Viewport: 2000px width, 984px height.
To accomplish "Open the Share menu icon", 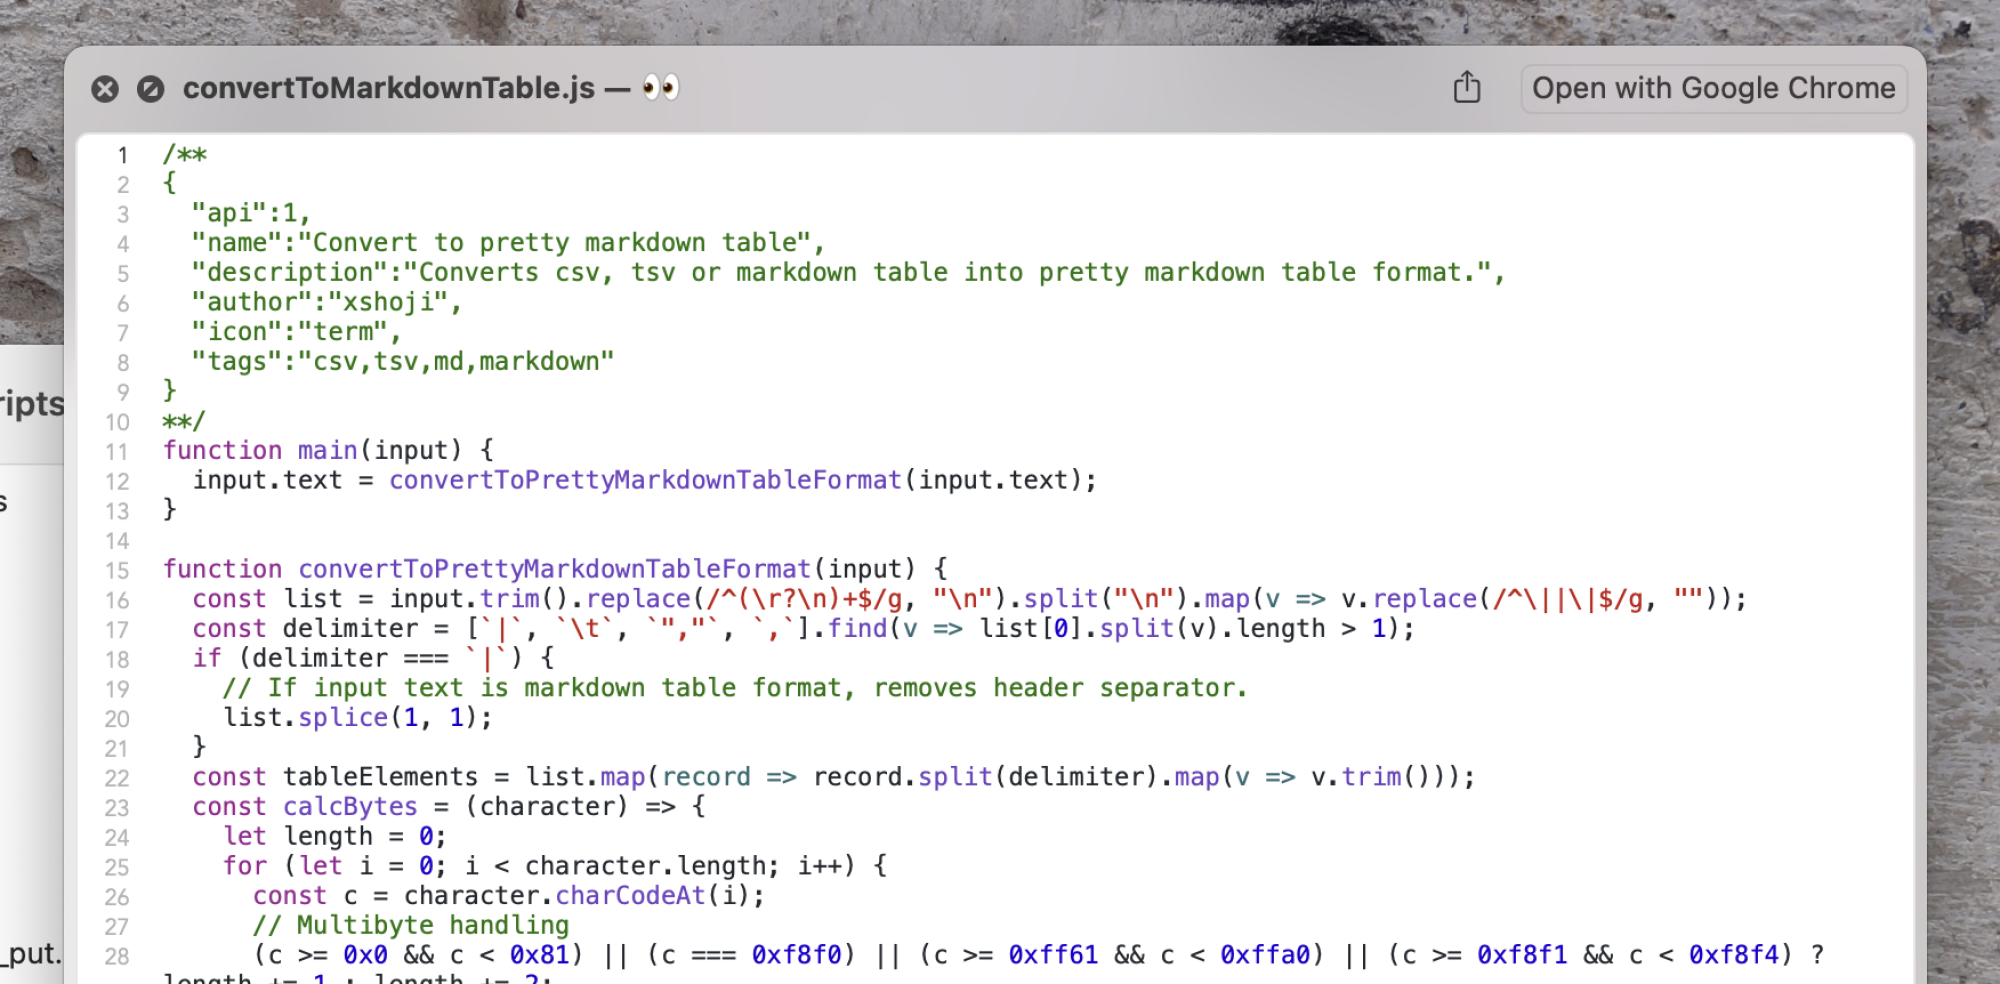I will coord(1467,88).
